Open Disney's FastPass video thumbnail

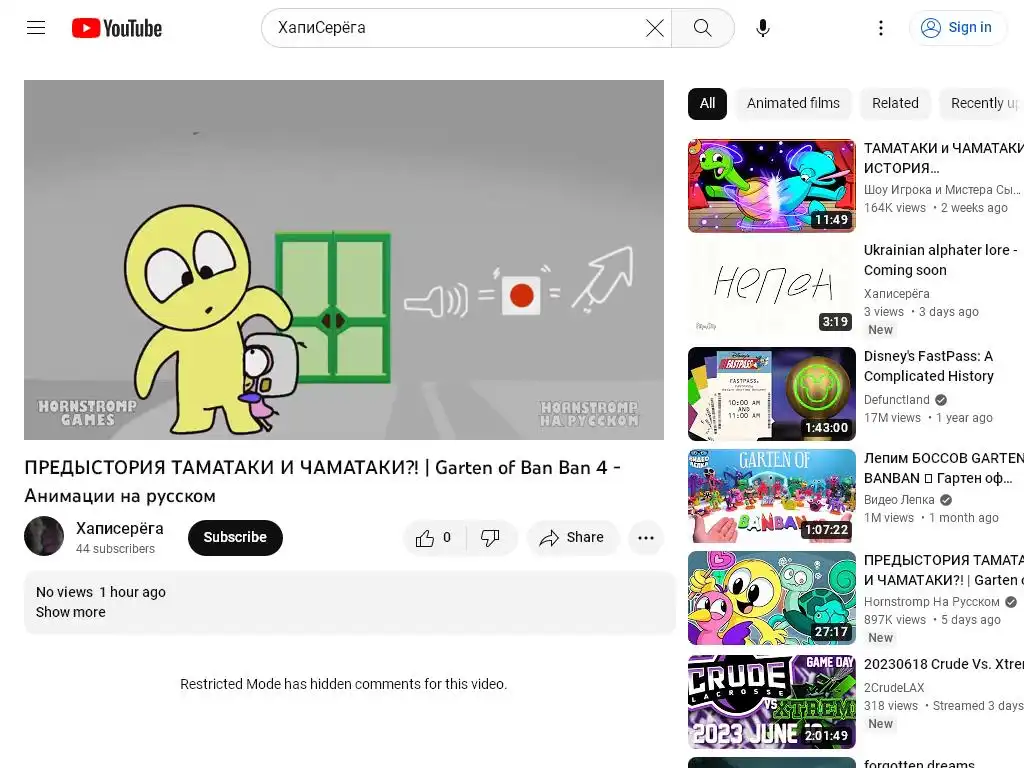coord(771,394)
